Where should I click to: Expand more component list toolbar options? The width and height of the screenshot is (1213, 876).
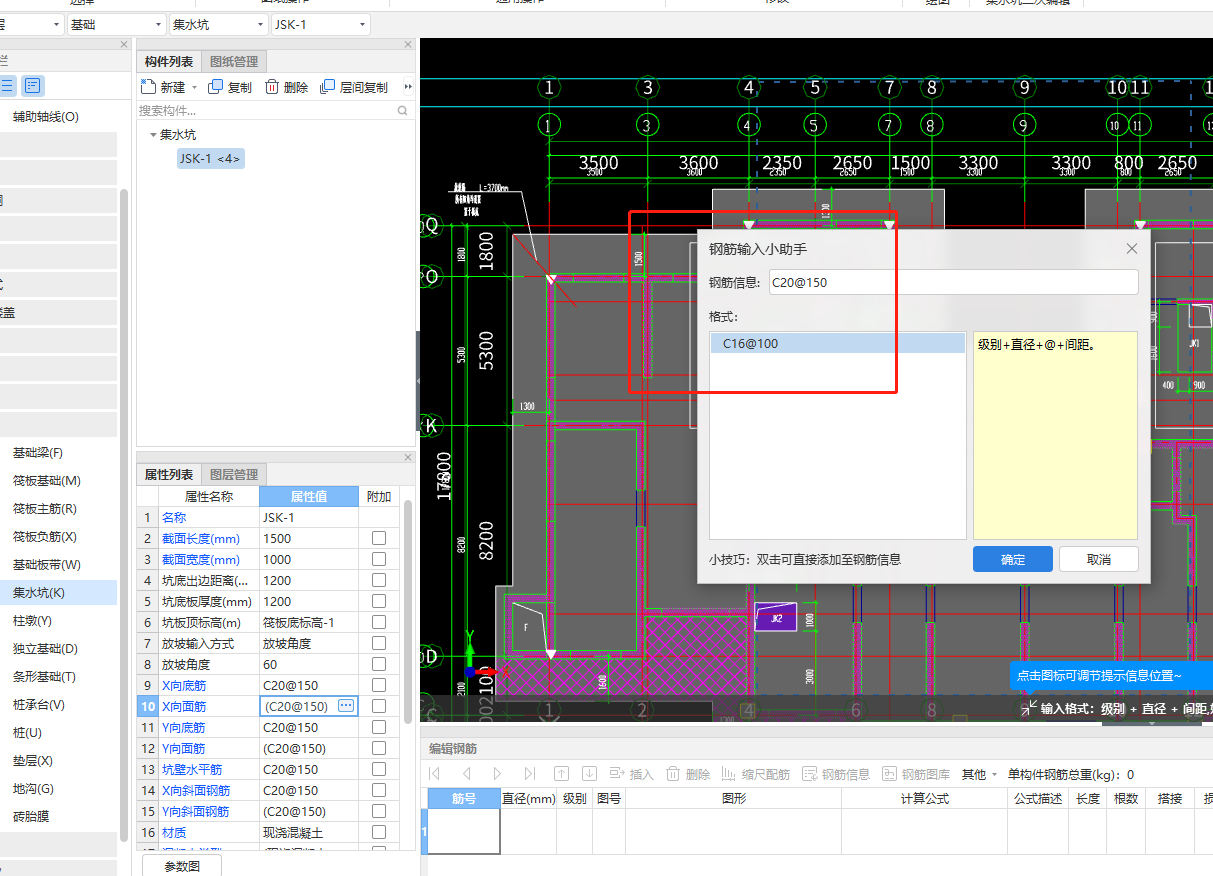(407, 88)
